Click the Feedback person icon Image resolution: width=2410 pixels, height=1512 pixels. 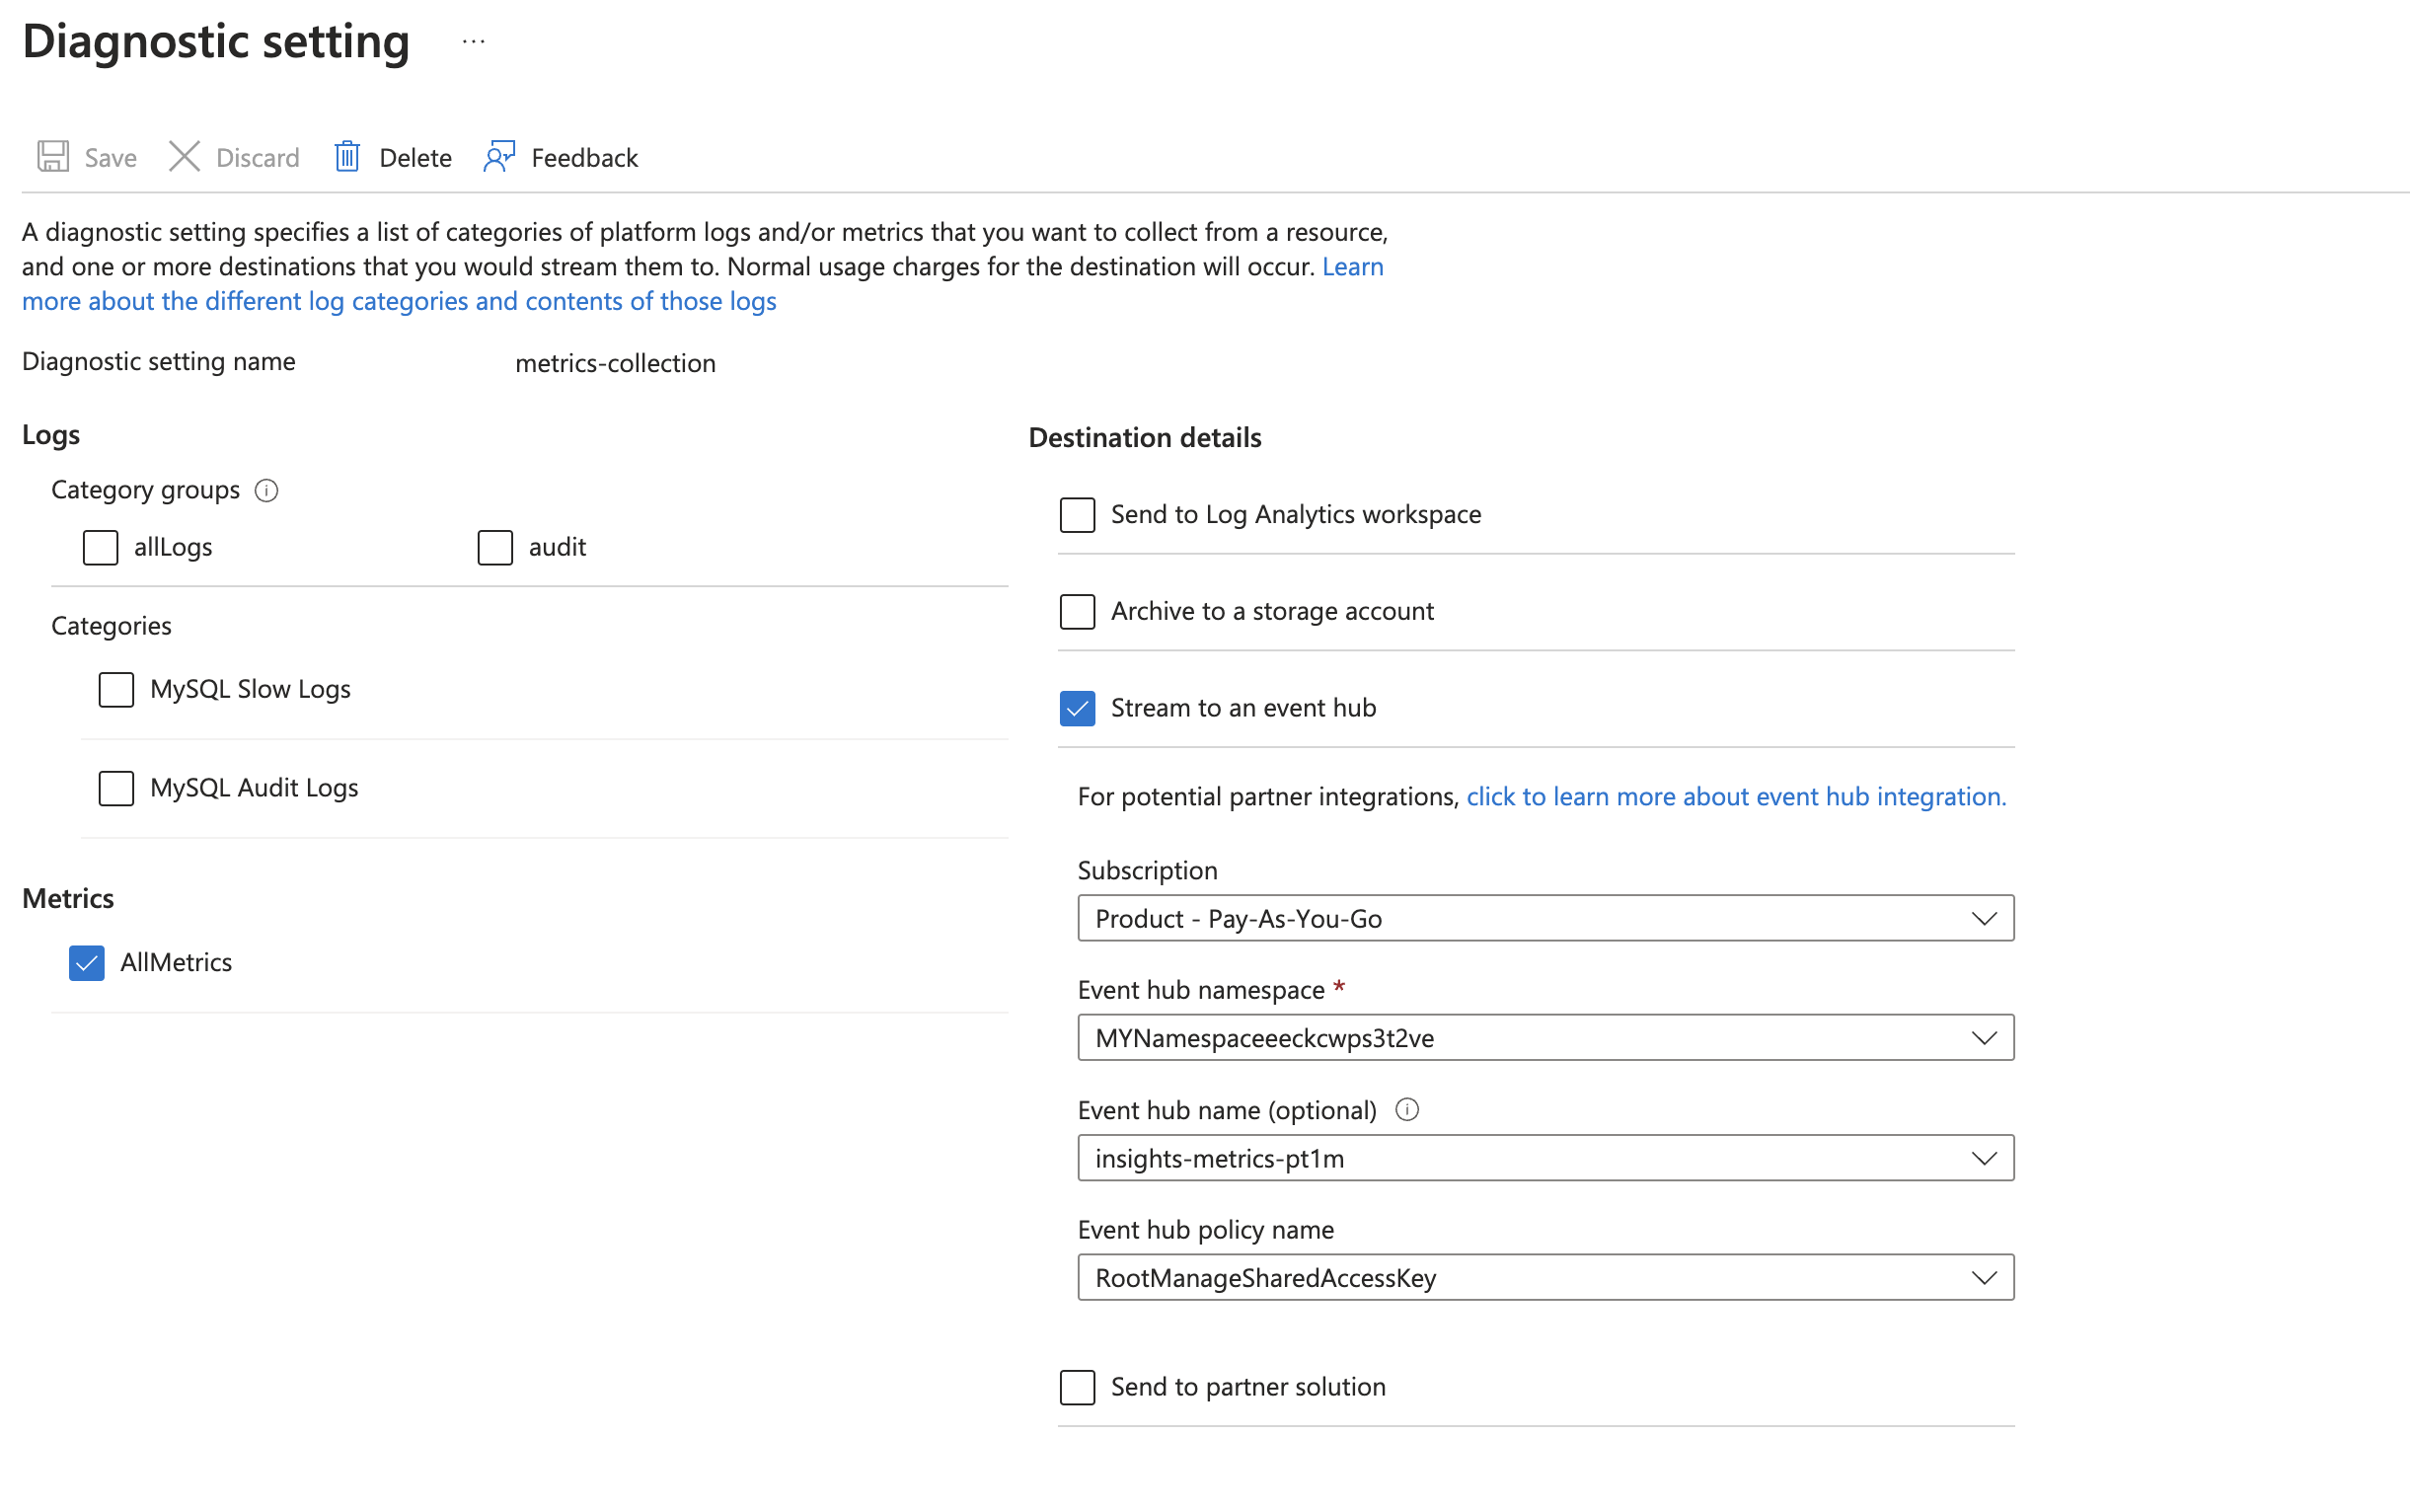tap(499, 157)
